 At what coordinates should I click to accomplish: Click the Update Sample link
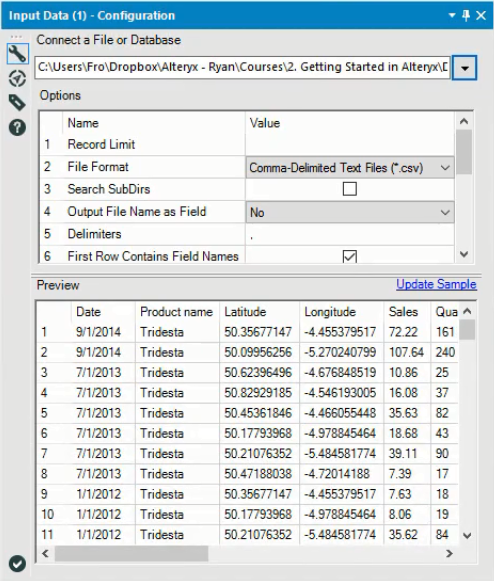click(436, 284)
